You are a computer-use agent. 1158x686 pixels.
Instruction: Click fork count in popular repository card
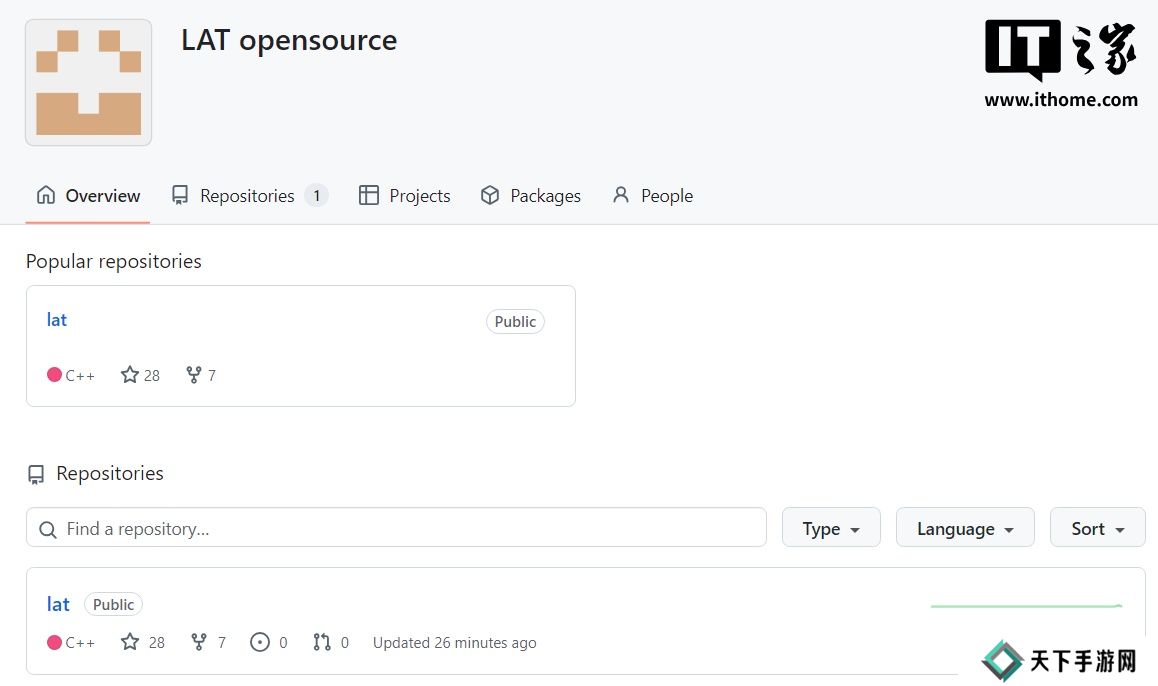tap(201, 375)
